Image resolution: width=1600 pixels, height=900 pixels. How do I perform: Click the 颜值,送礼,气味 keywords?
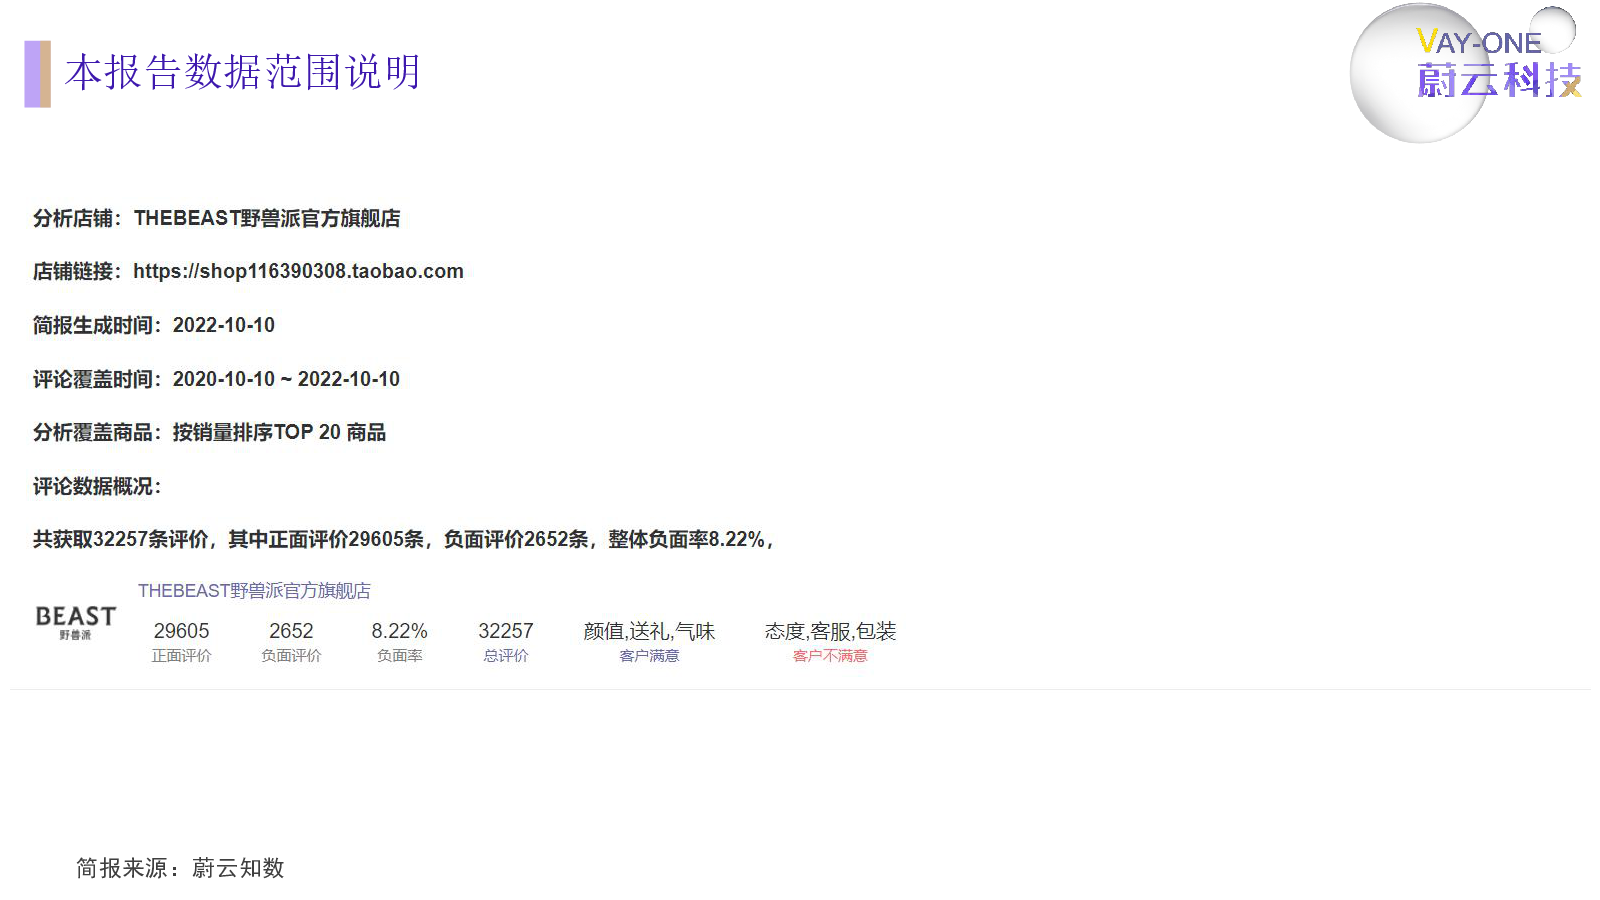649,631
